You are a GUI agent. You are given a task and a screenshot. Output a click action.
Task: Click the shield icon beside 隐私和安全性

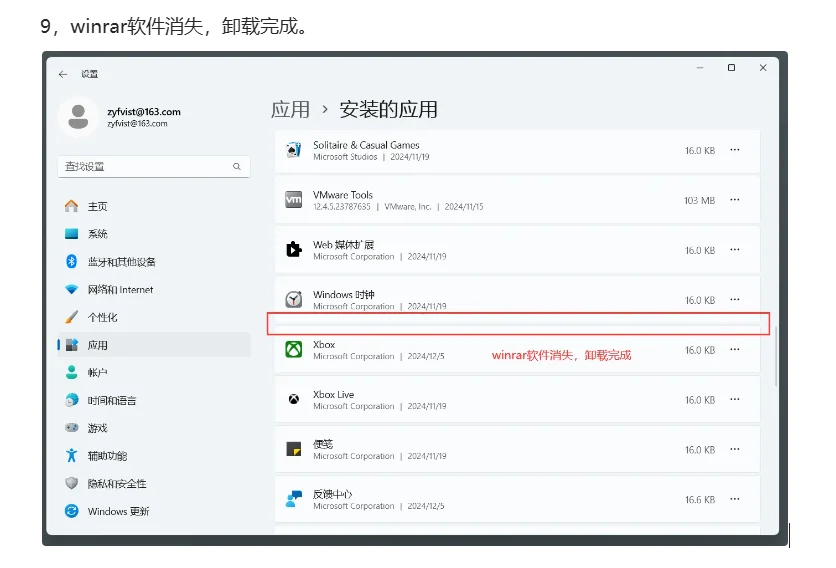(71, 483)
